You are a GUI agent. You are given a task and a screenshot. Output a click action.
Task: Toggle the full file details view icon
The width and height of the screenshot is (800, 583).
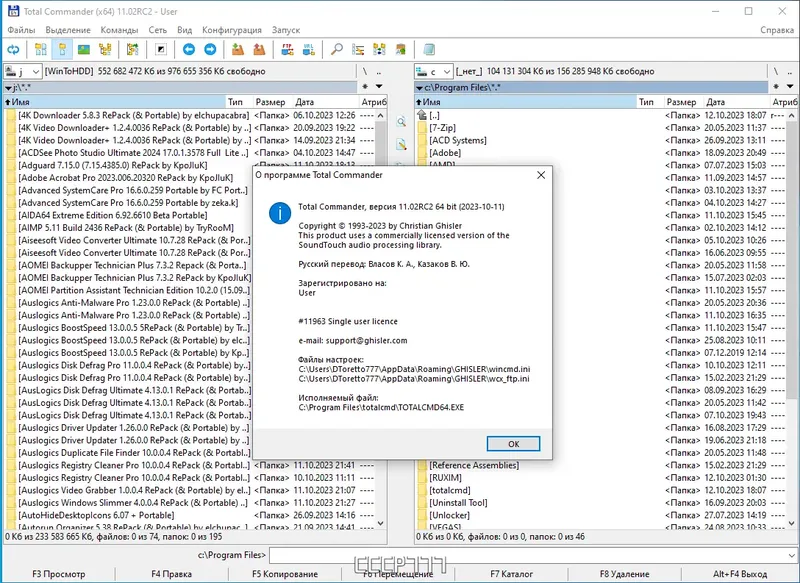[x=62, y=49]
